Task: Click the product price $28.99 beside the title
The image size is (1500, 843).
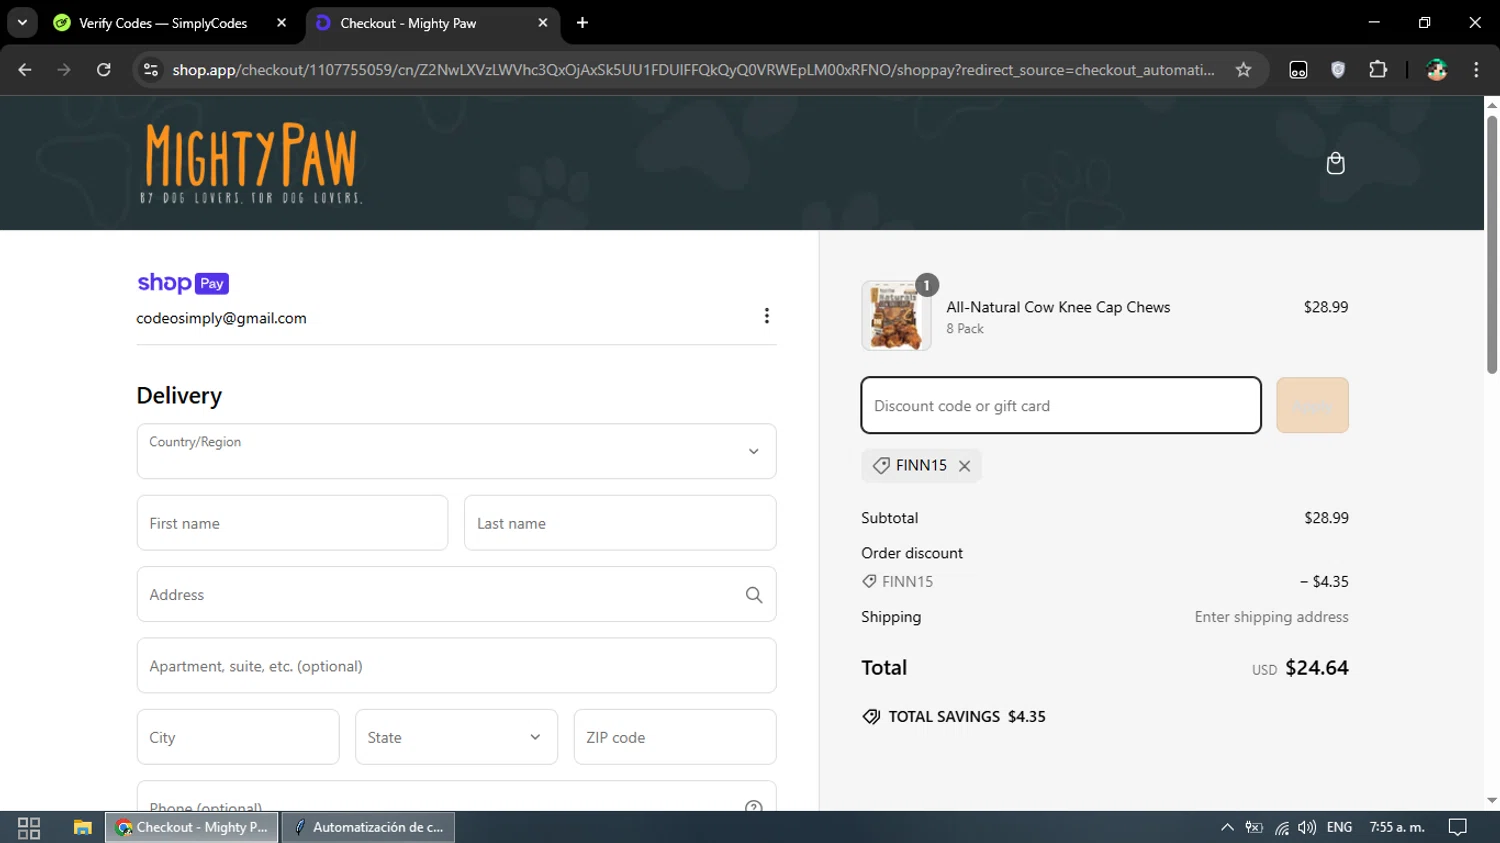Action: coord(1326,307)
